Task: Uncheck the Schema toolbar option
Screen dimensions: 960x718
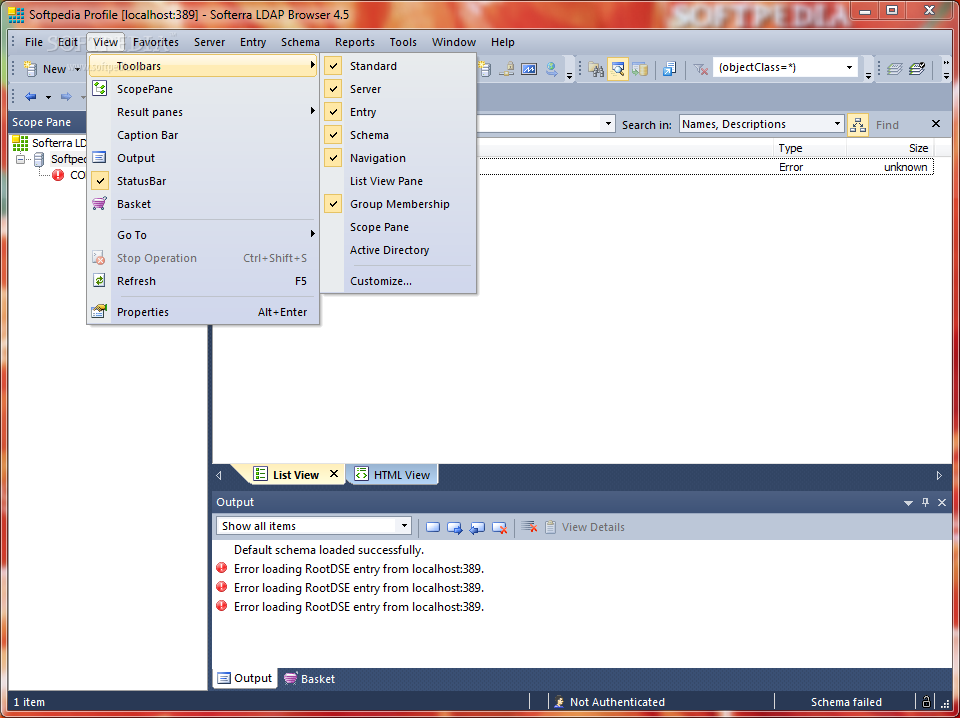Action: tap(398, 135)
